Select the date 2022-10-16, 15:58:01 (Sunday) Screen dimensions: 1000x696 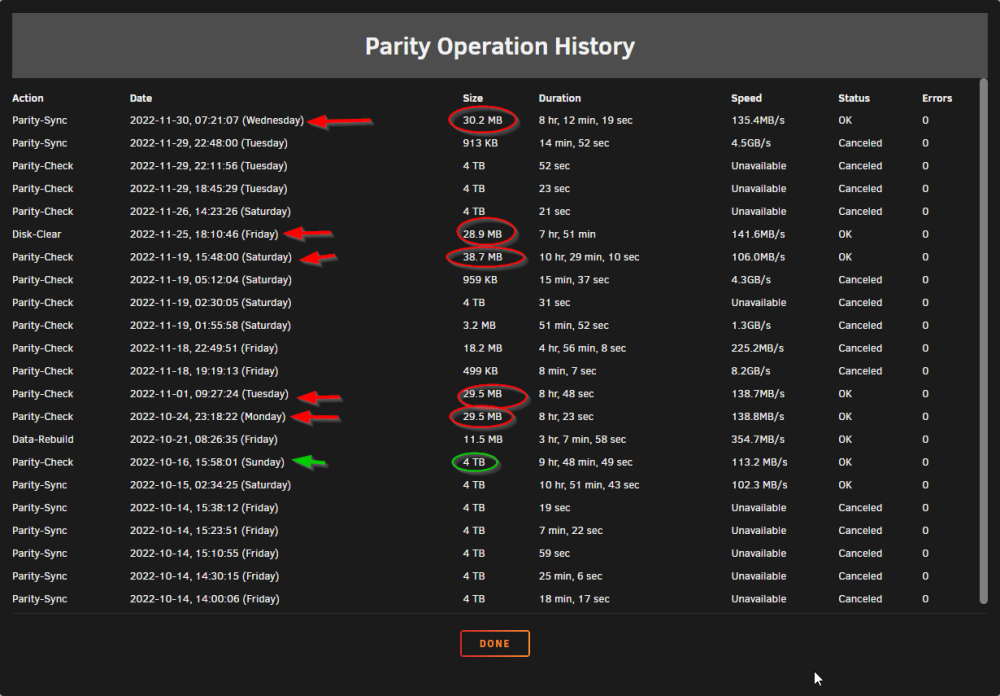207,463
